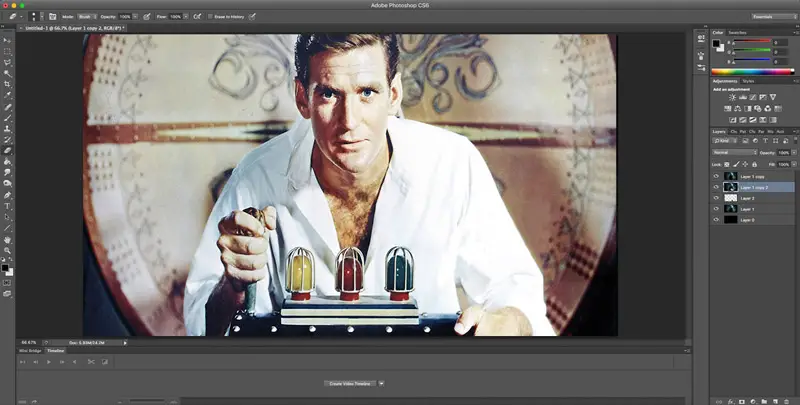This screenshot has width=800, height=405.
Task: Select the Eraser tool in toolbox
Action: (7, 150)
